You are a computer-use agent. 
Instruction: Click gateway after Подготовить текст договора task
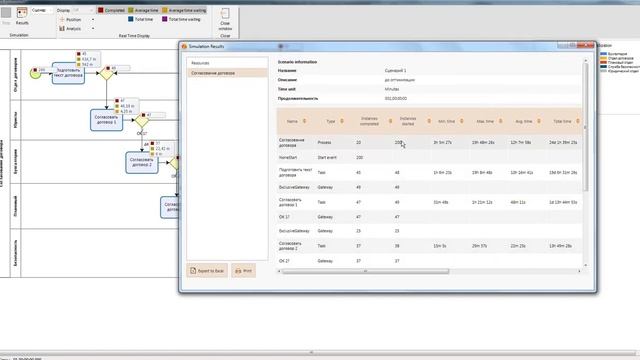pos(107,73)
